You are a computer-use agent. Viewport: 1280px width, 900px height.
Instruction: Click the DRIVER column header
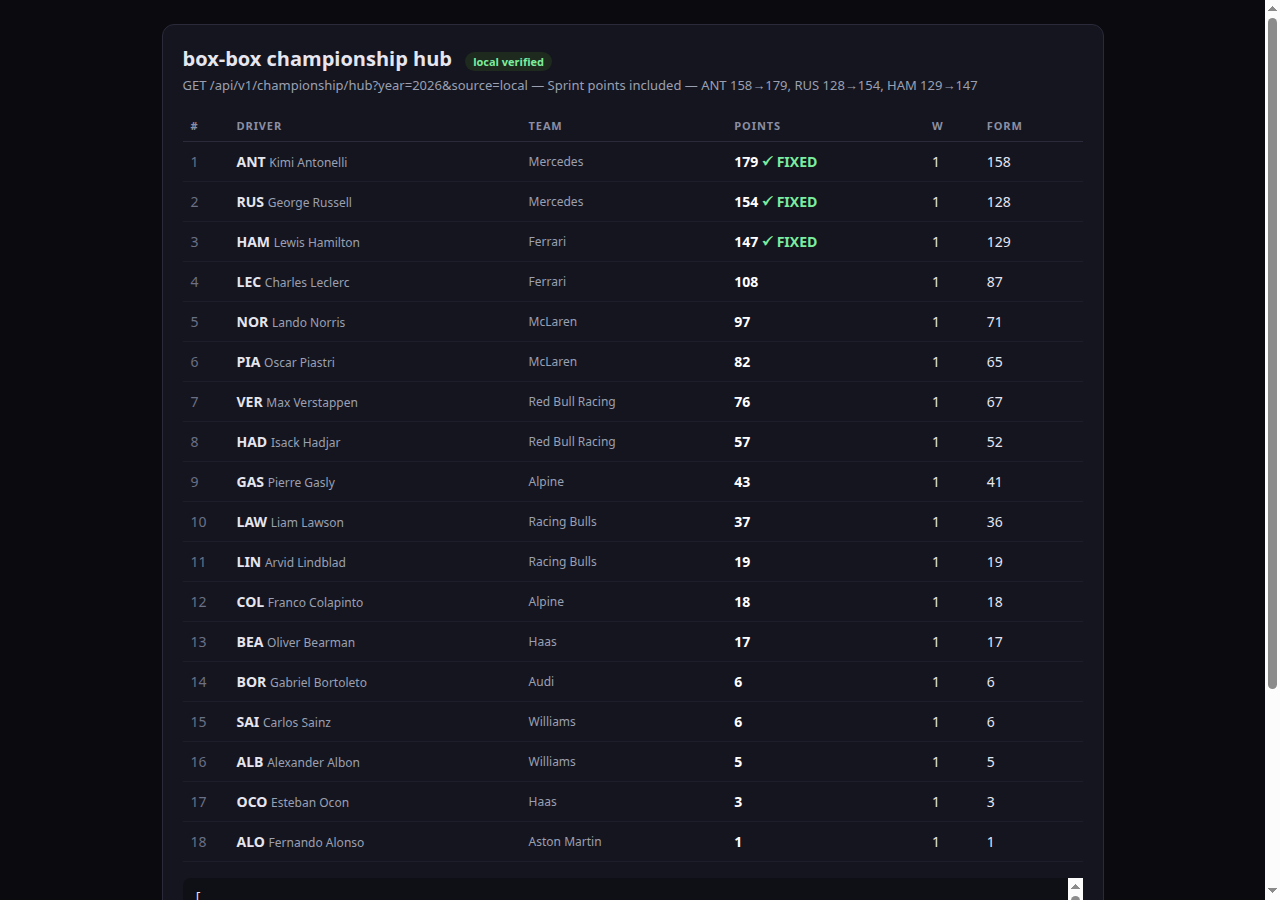259,126
